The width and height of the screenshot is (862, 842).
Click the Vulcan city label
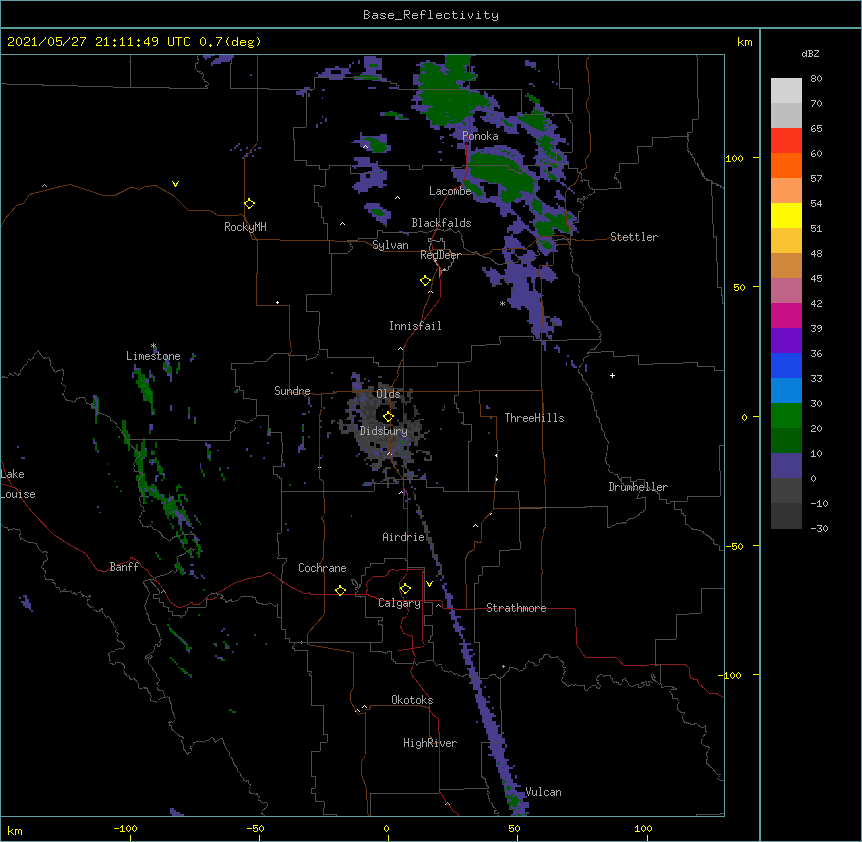(x=543, y=792)
